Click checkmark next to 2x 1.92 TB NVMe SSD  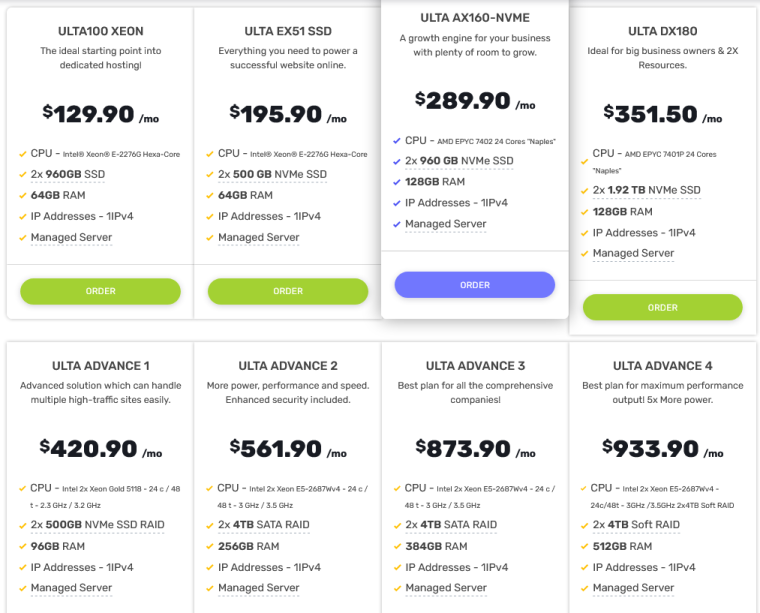pos(585,190)
